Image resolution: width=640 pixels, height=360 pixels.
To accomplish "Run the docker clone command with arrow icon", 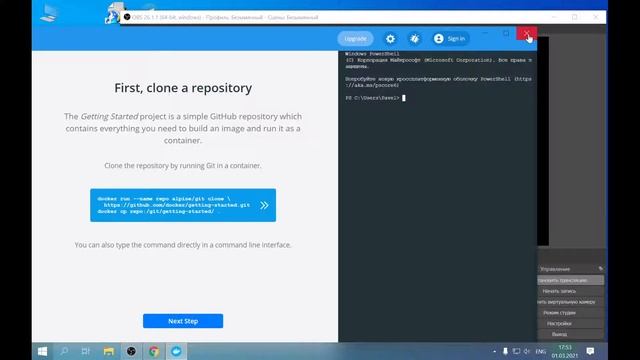I will click(264, 205).
